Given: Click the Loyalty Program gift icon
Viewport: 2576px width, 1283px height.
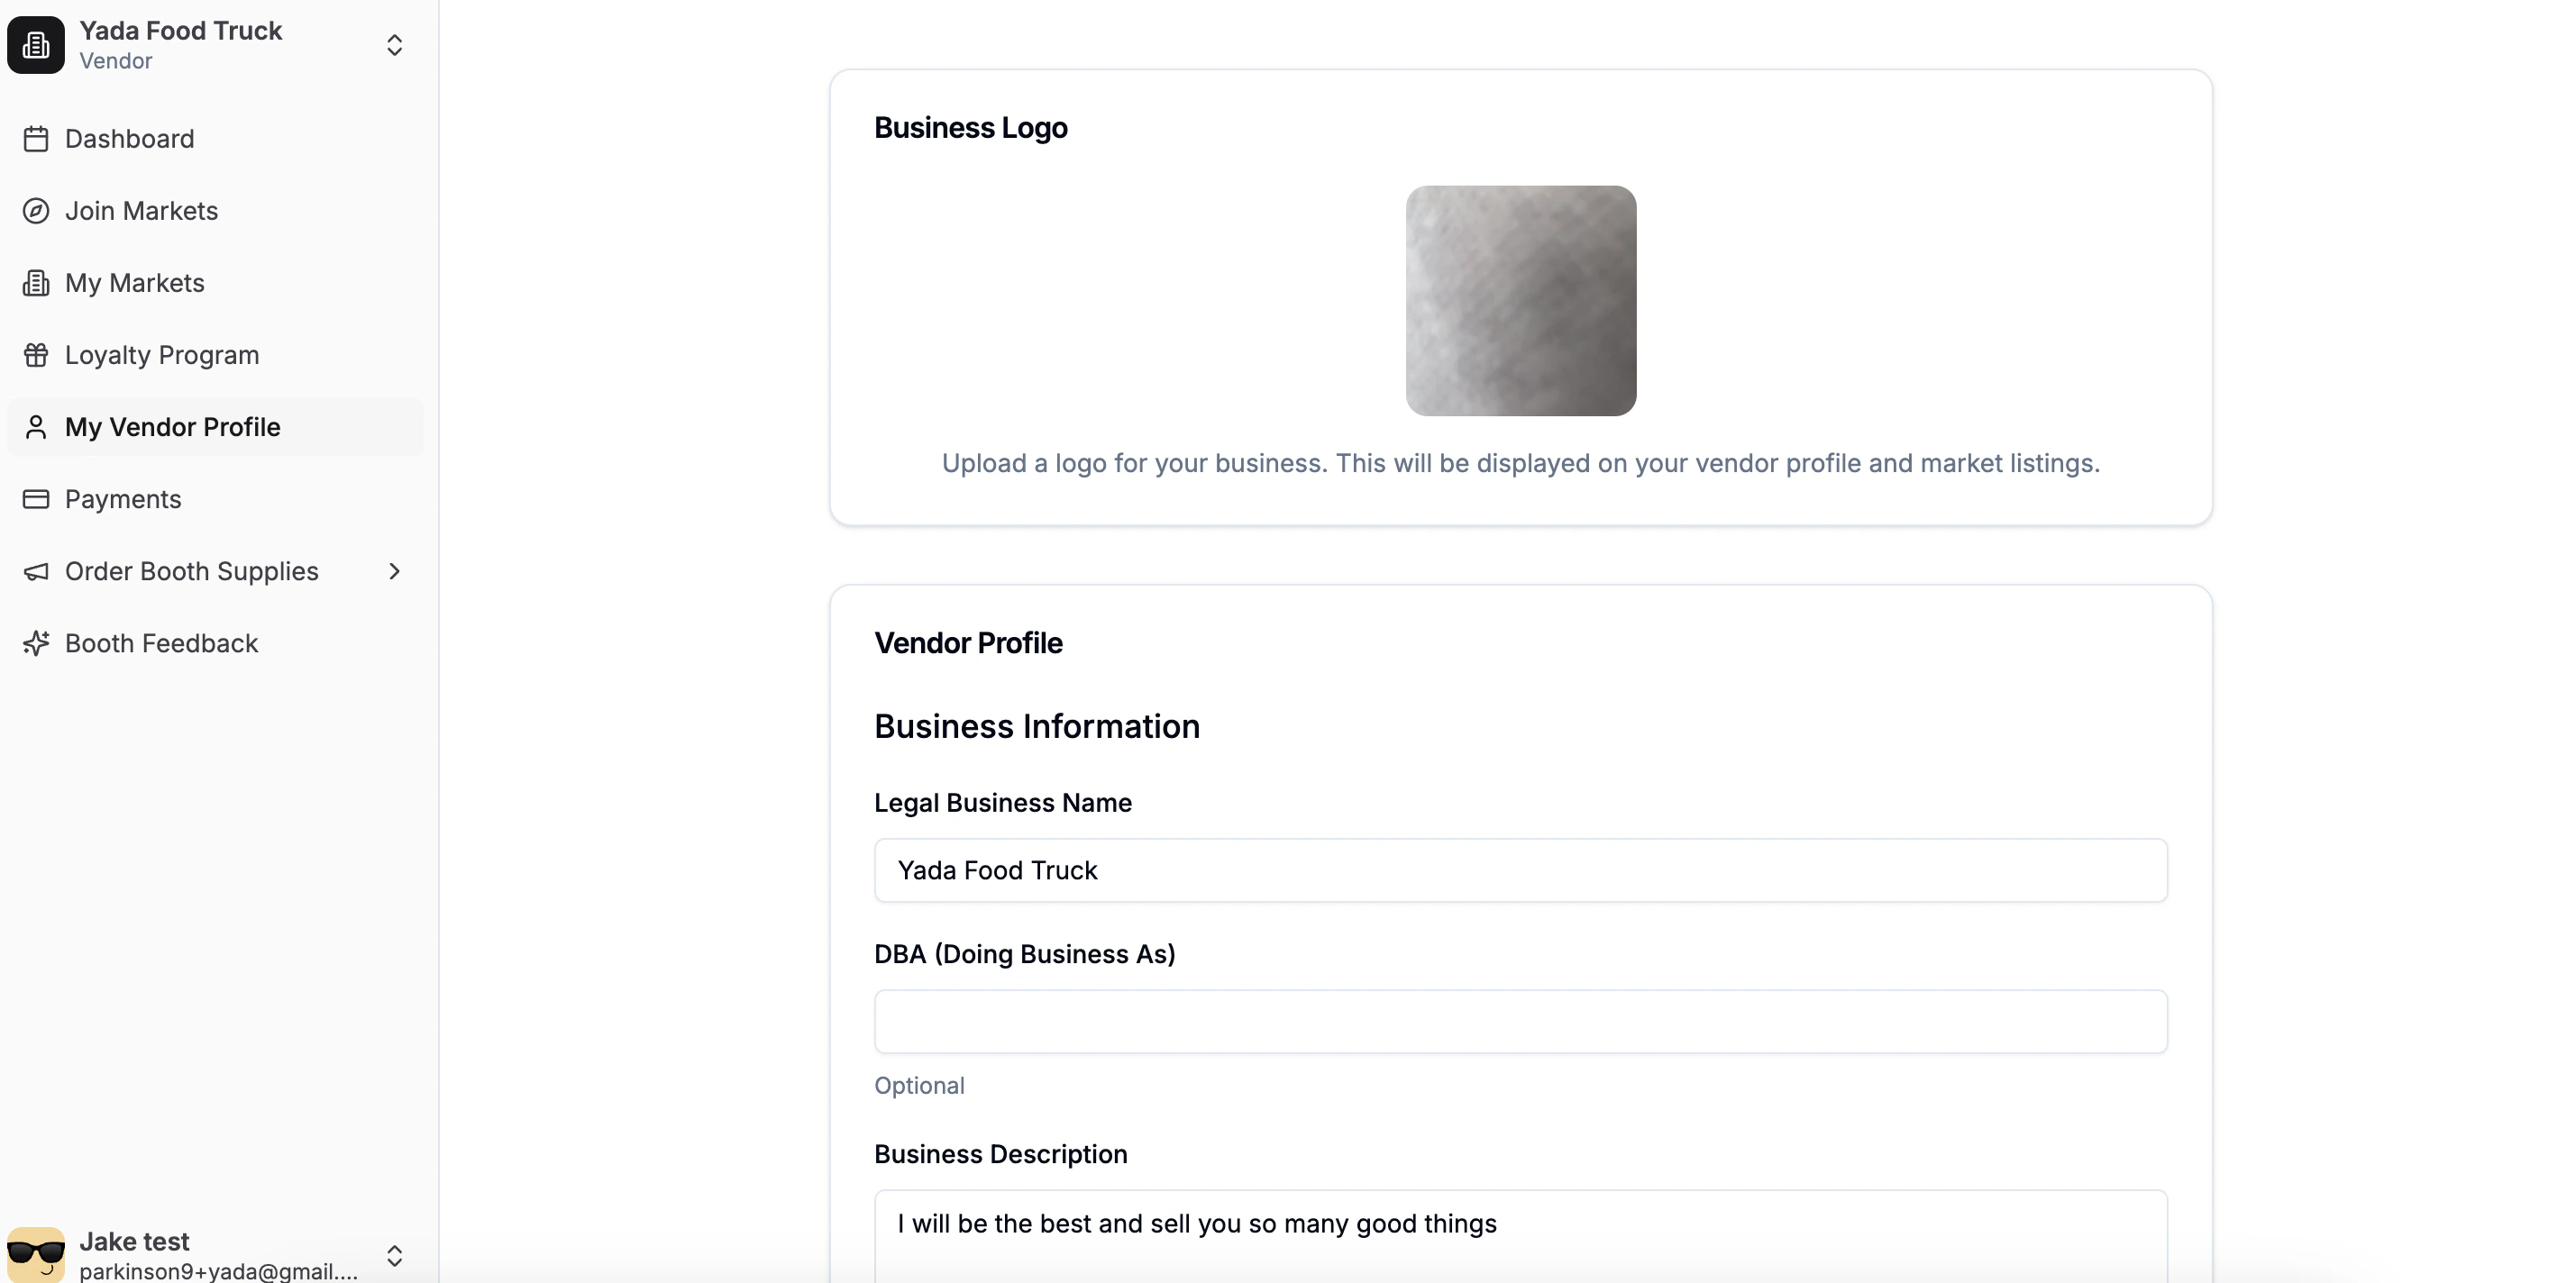Looking at the screenshot, I should pos(37,355).
